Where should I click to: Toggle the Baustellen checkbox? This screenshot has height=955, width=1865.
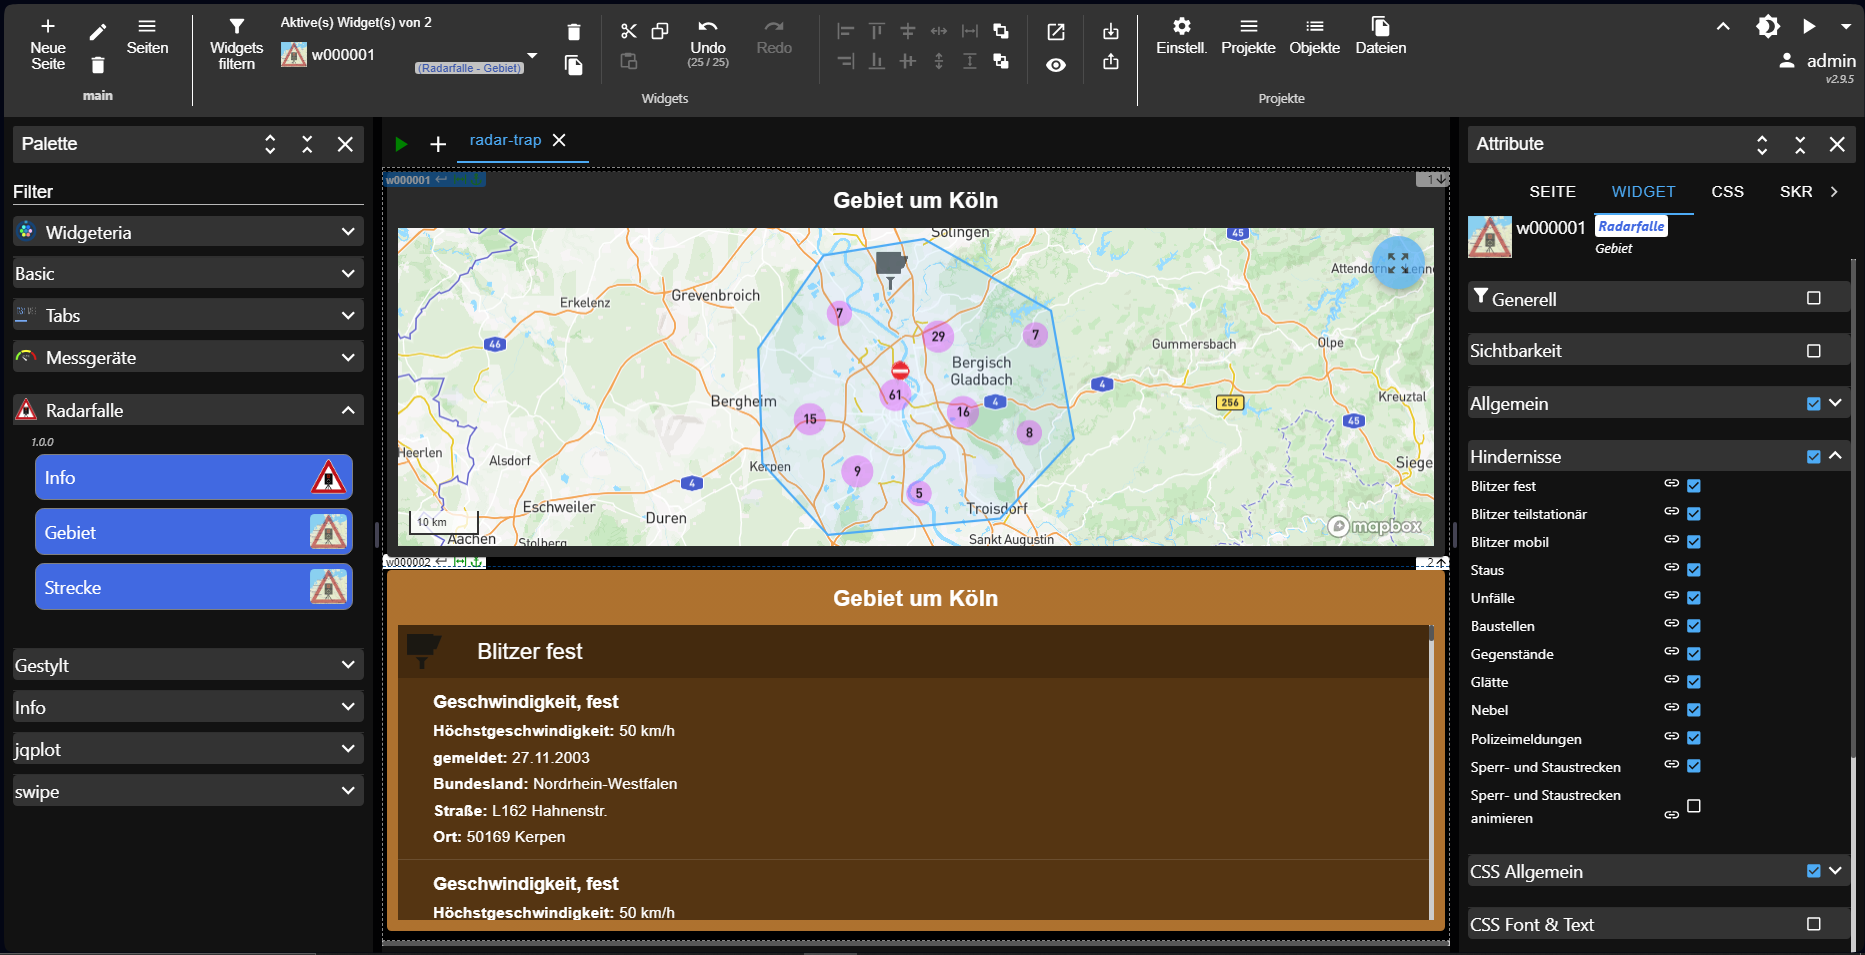coord(1694,626)
